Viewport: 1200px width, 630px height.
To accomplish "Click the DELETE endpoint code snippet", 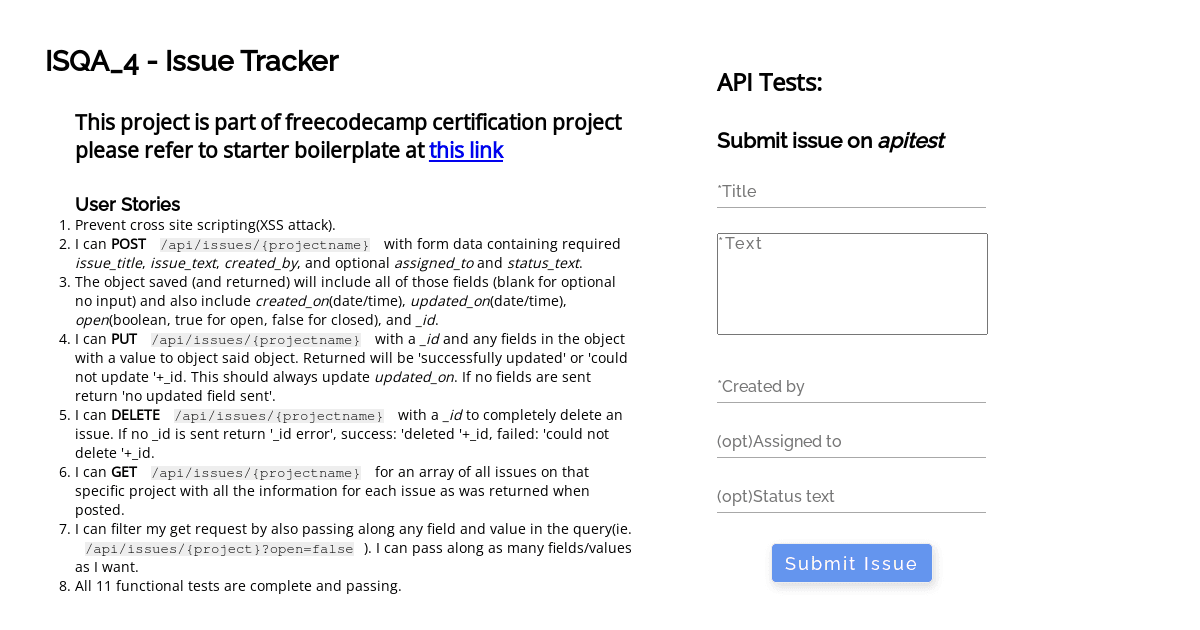I will click(279, 416).
